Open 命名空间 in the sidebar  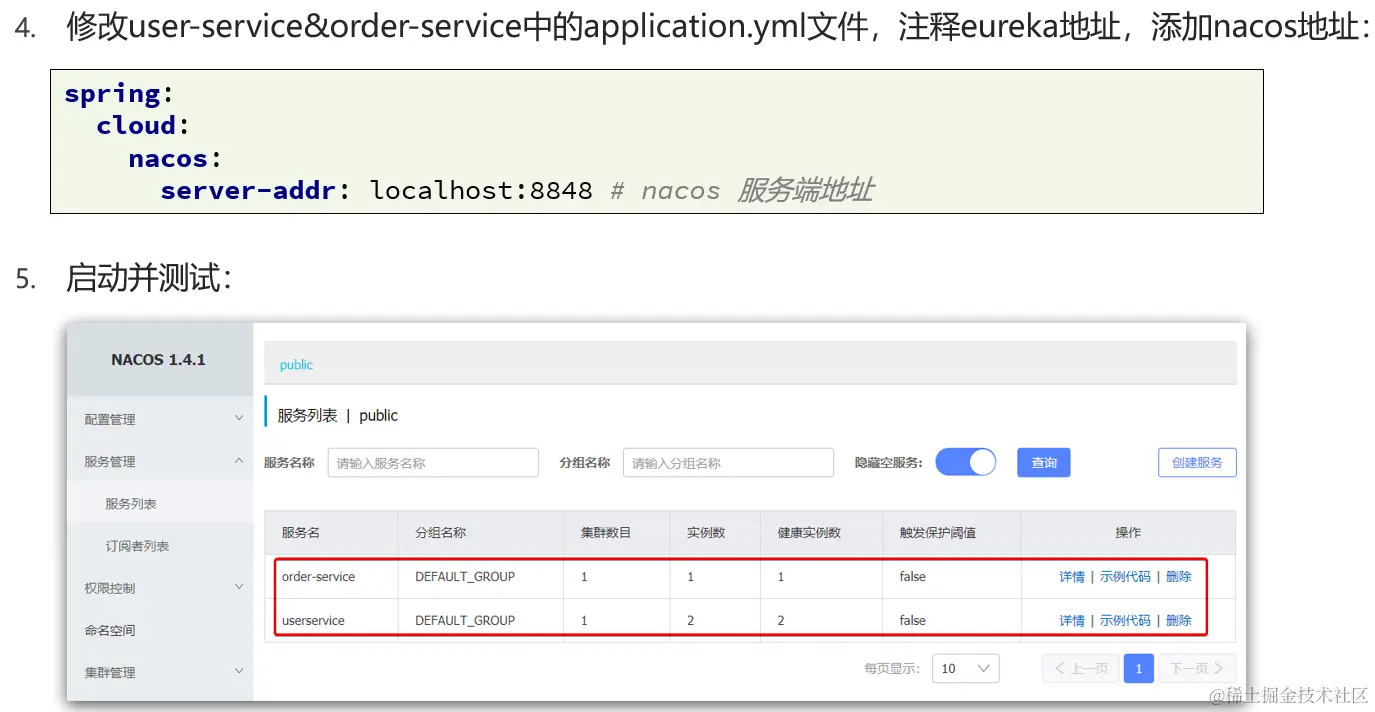click(110, 630)
